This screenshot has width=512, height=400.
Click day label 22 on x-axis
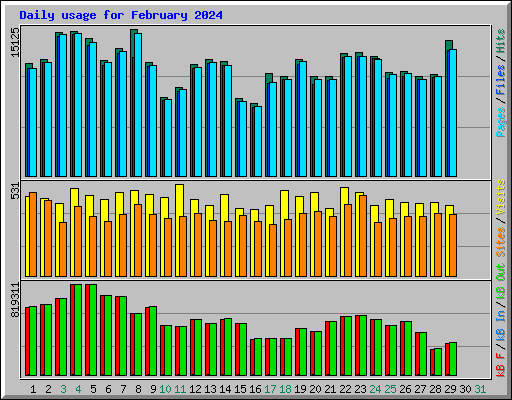point(345,389)
